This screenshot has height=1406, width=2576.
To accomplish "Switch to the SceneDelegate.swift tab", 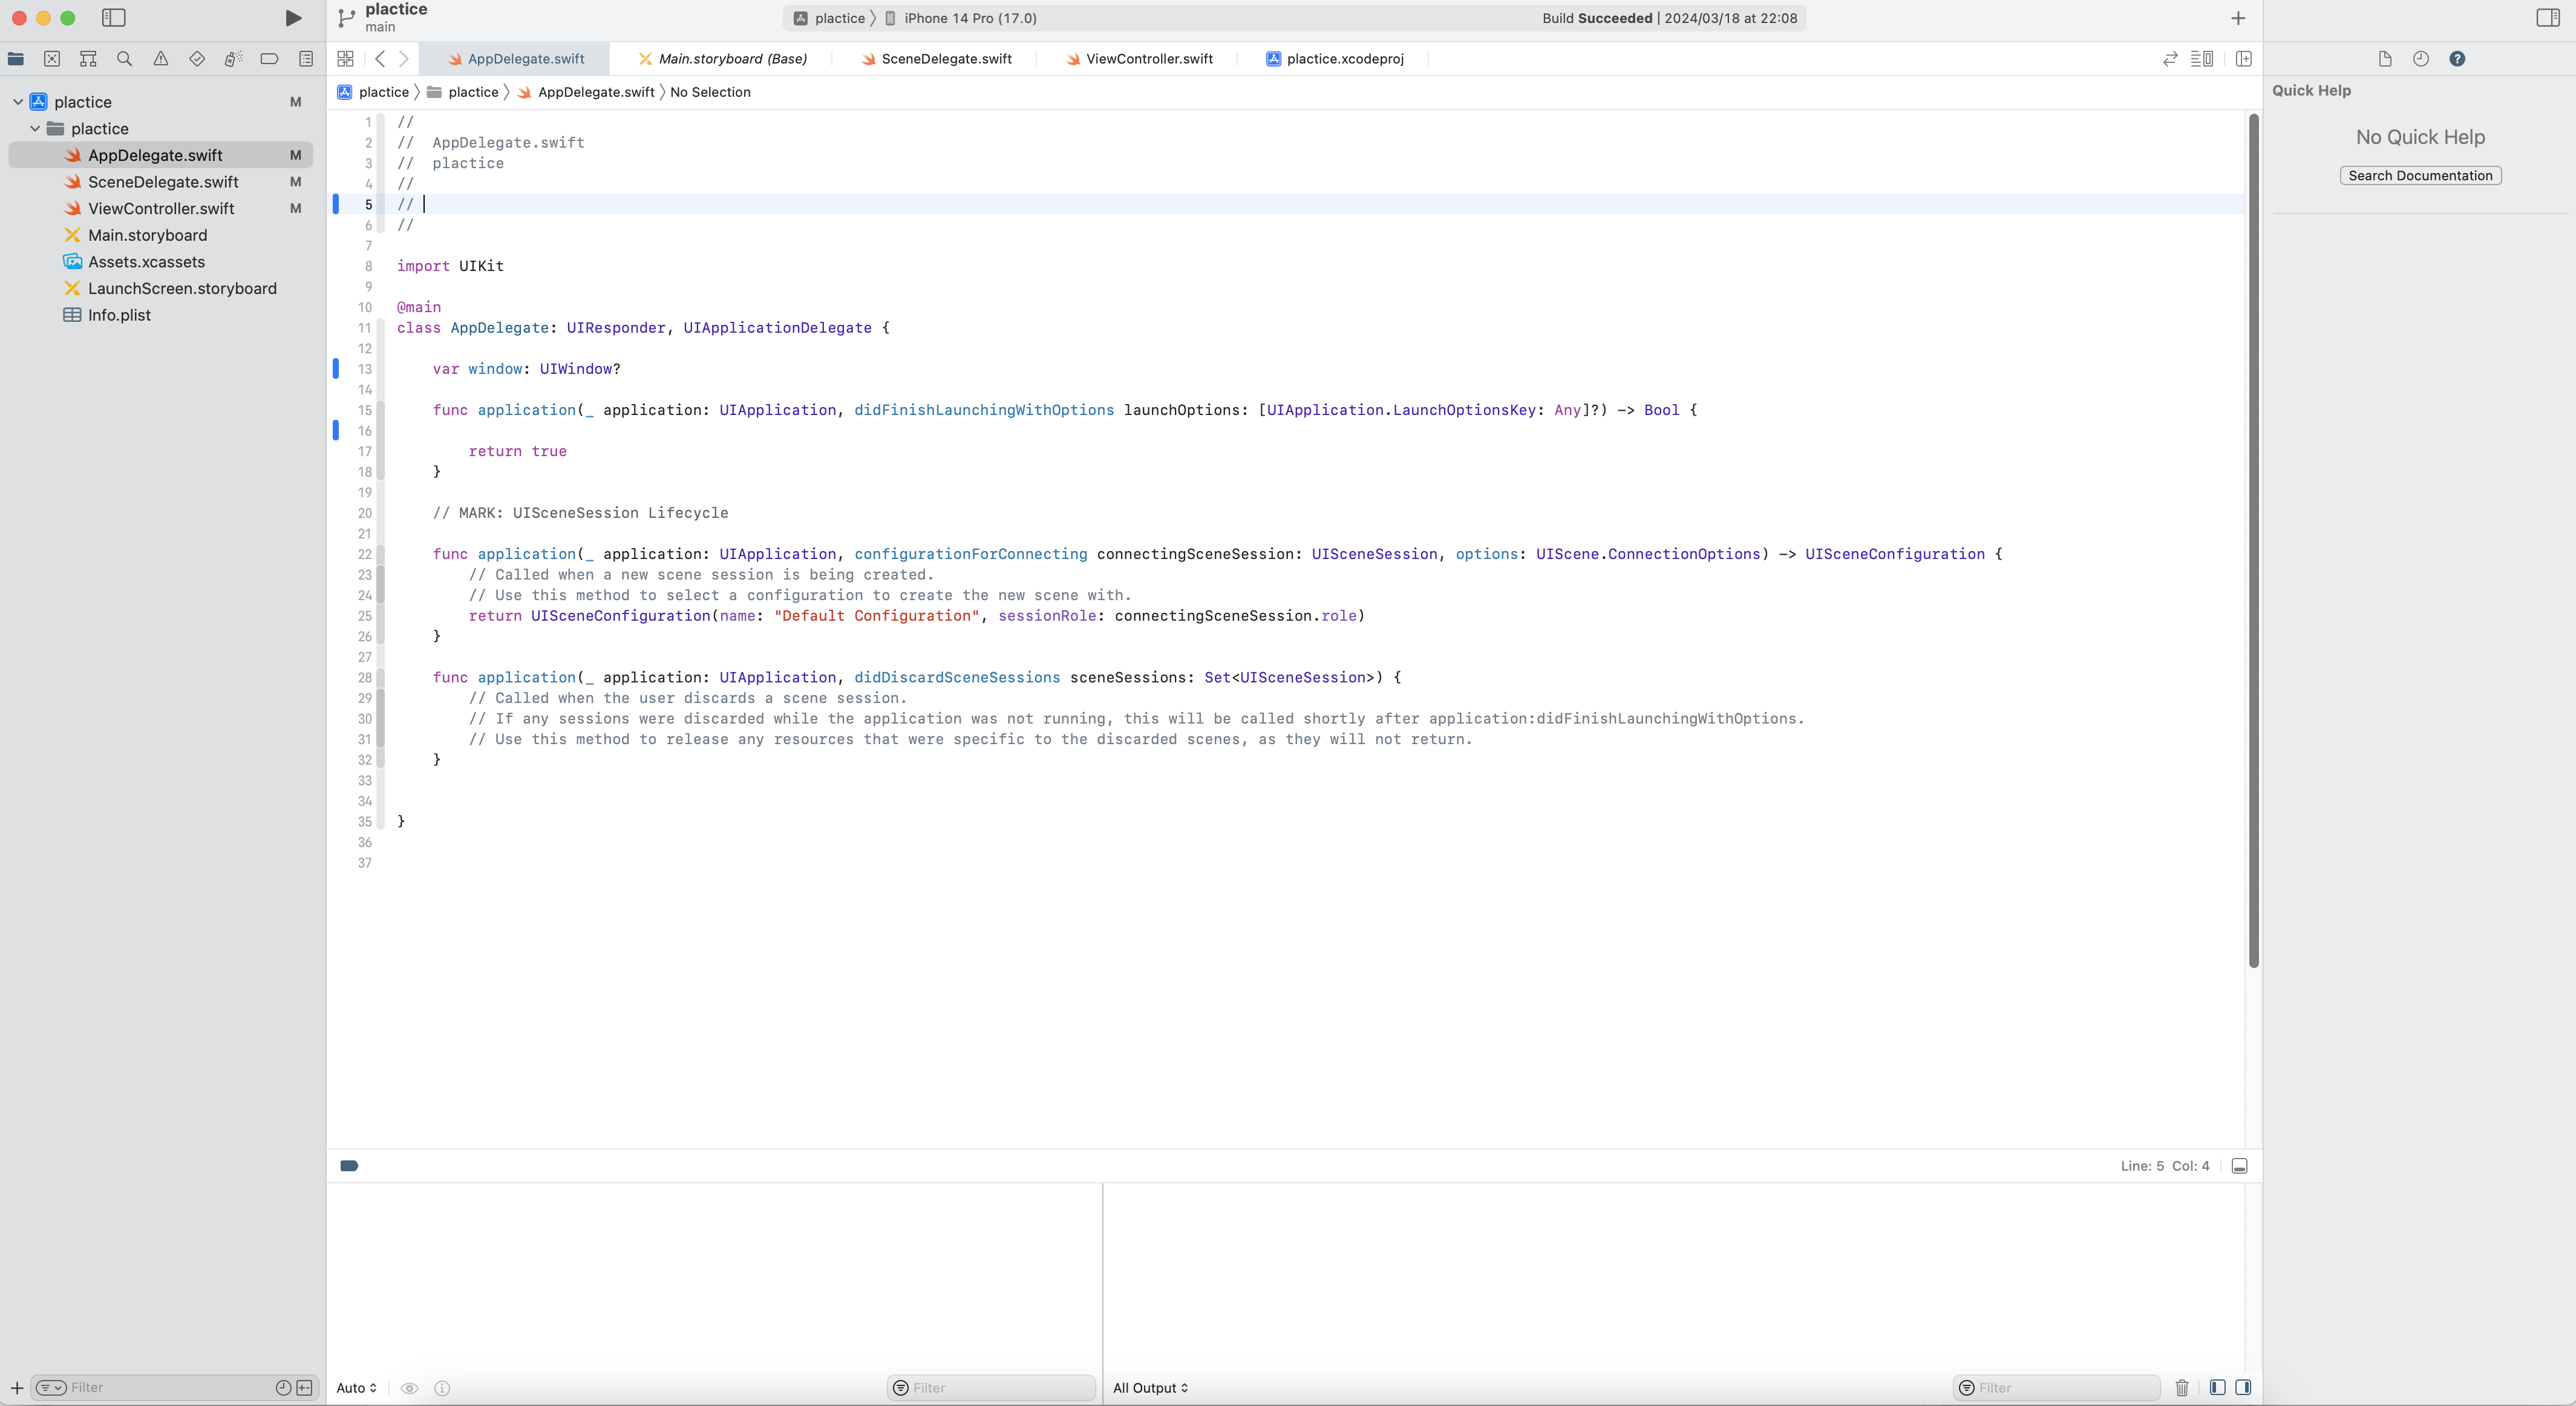I will pos(946,59).
